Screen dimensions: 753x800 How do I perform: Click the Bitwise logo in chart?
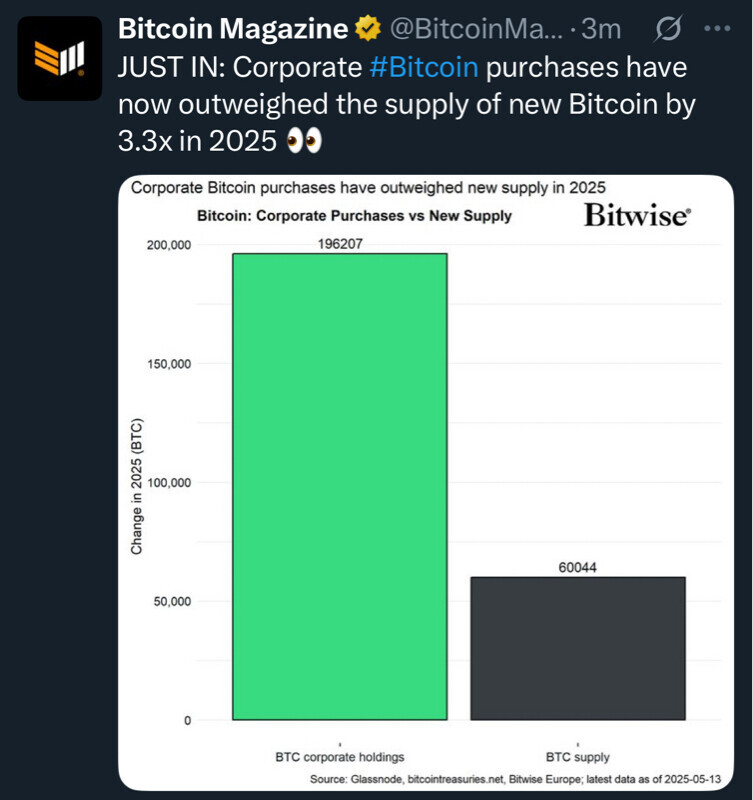pyautogui.click(x=636, y=216)
